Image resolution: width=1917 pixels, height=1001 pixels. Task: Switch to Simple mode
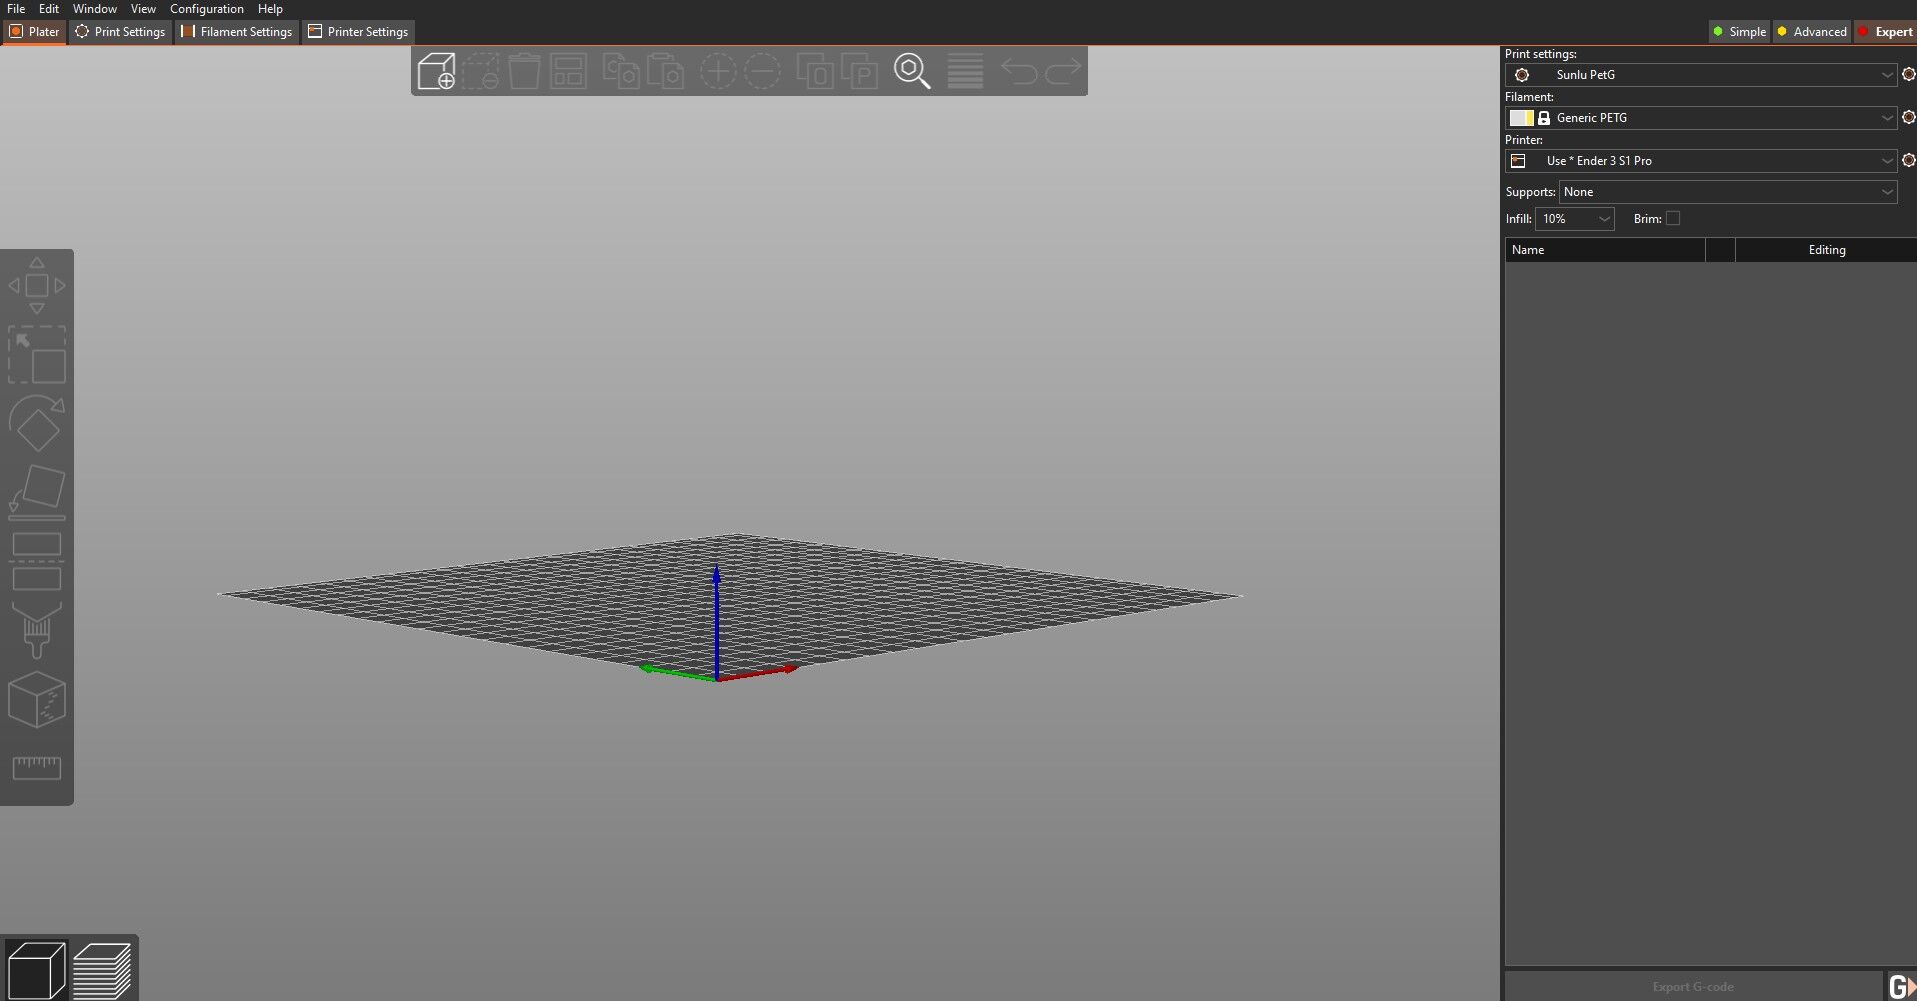[x=1739, y=32]
